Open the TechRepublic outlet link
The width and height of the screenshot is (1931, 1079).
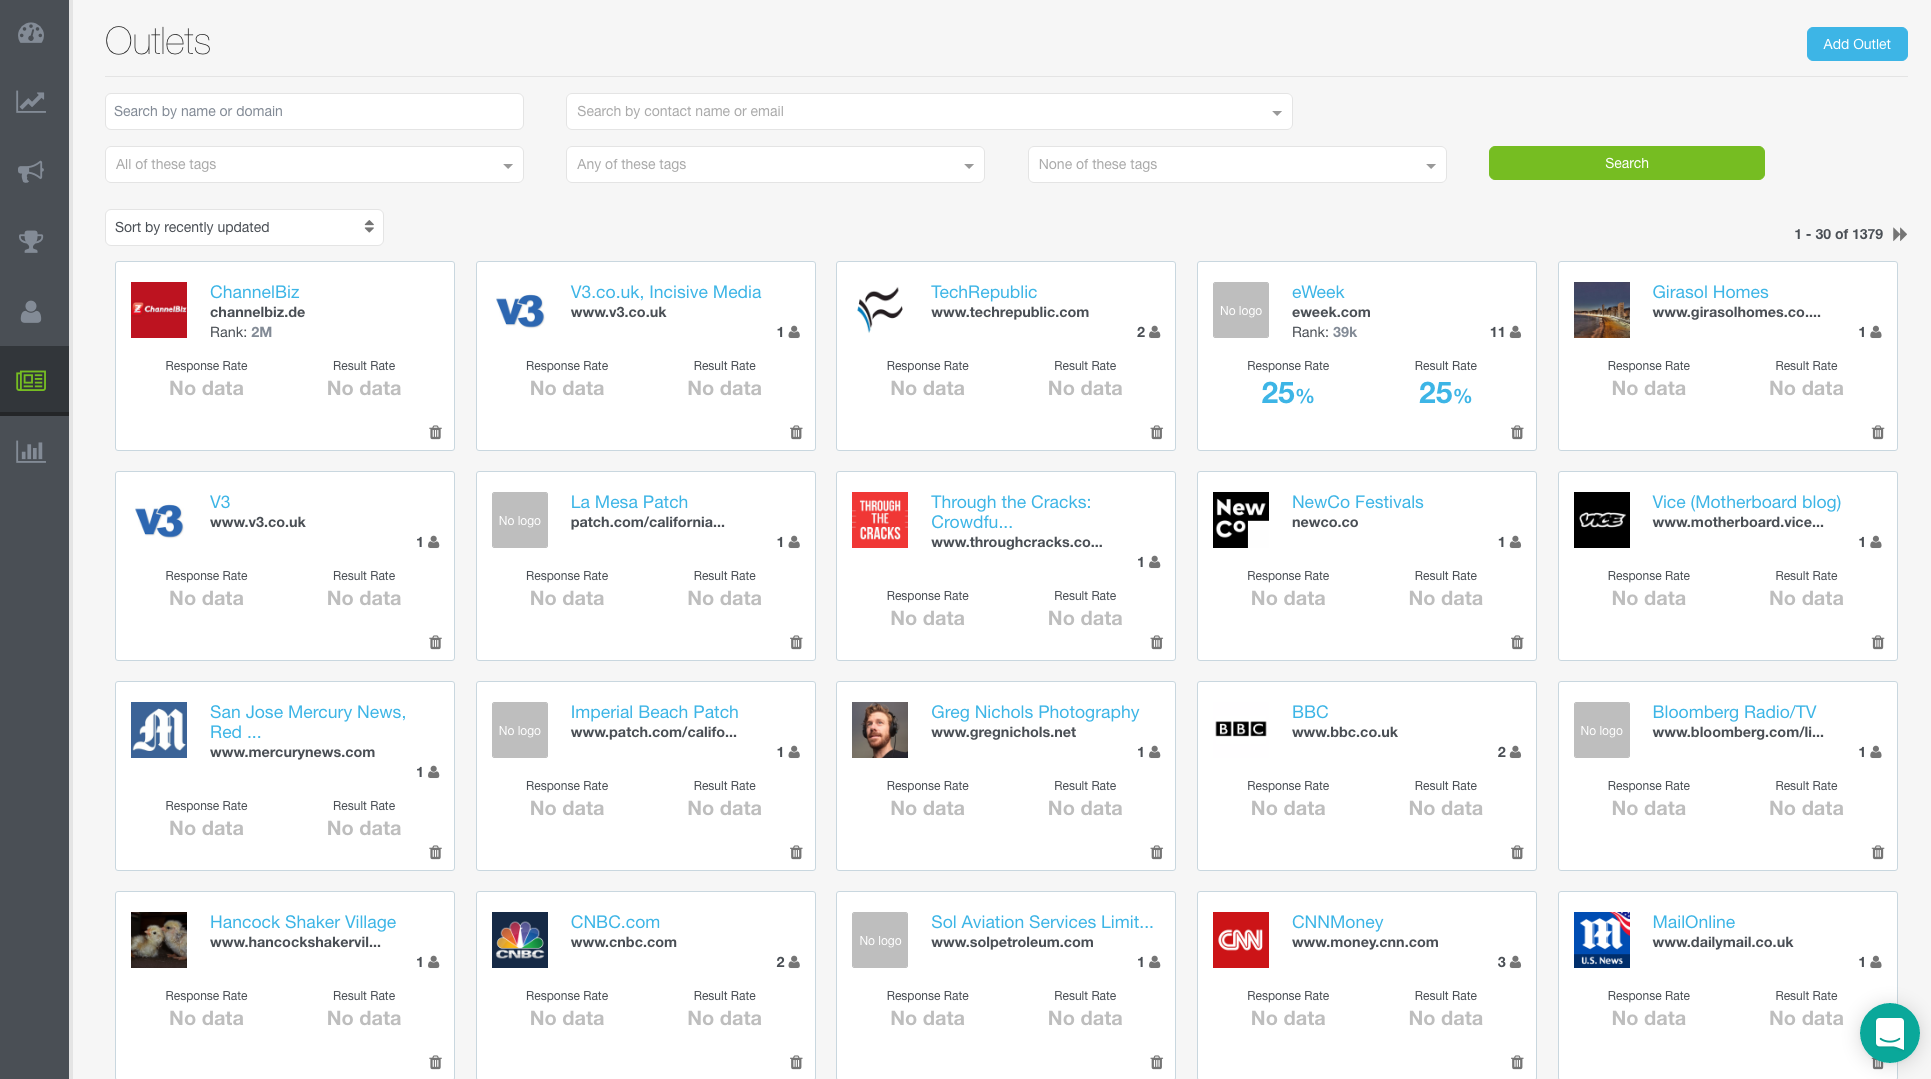(983, 292)
